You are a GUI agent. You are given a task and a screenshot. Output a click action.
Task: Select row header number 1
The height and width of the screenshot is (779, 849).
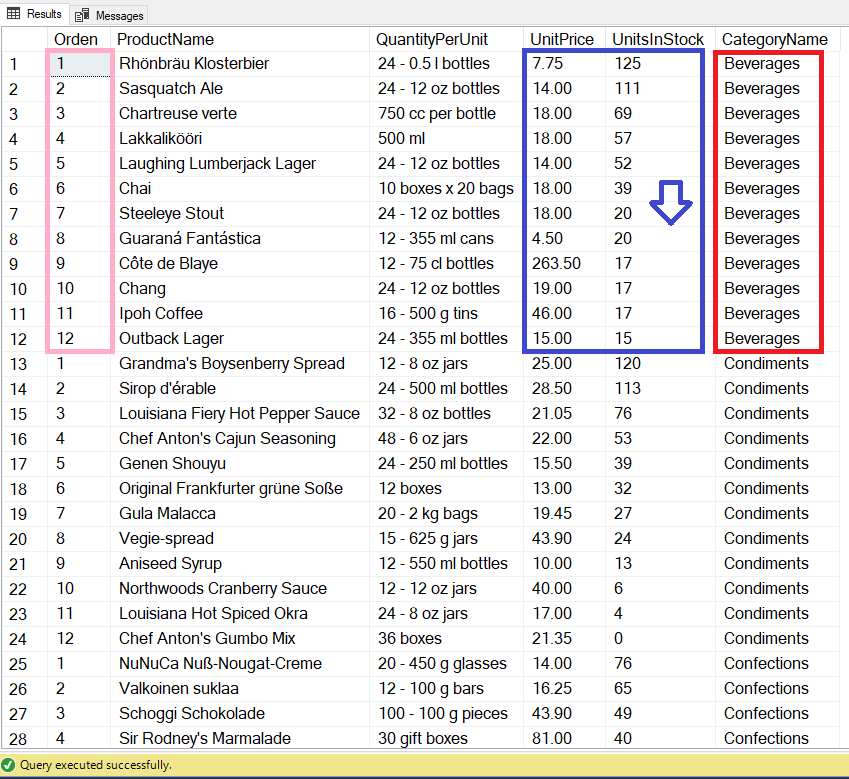point(25,64)
